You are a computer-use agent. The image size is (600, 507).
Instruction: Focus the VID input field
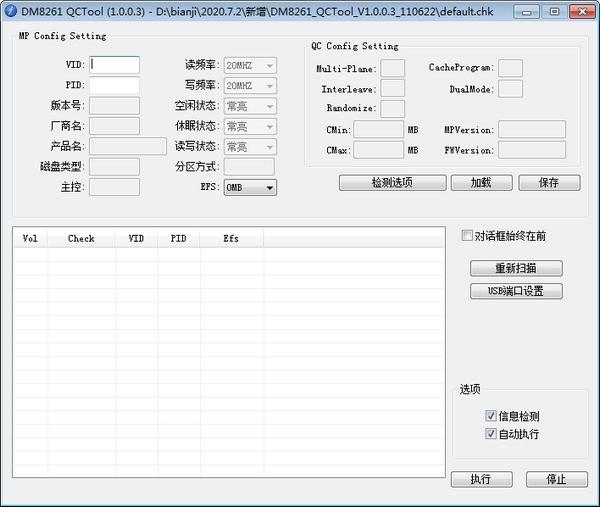(115, 65)
